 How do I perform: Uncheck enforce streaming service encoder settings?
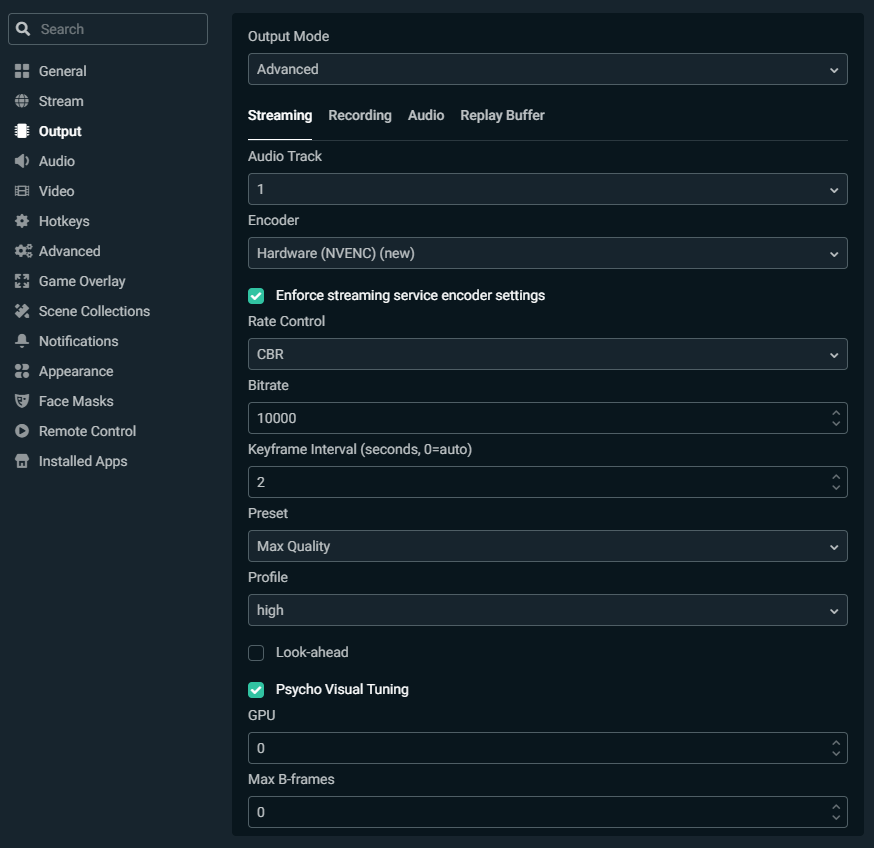(256, 296)
